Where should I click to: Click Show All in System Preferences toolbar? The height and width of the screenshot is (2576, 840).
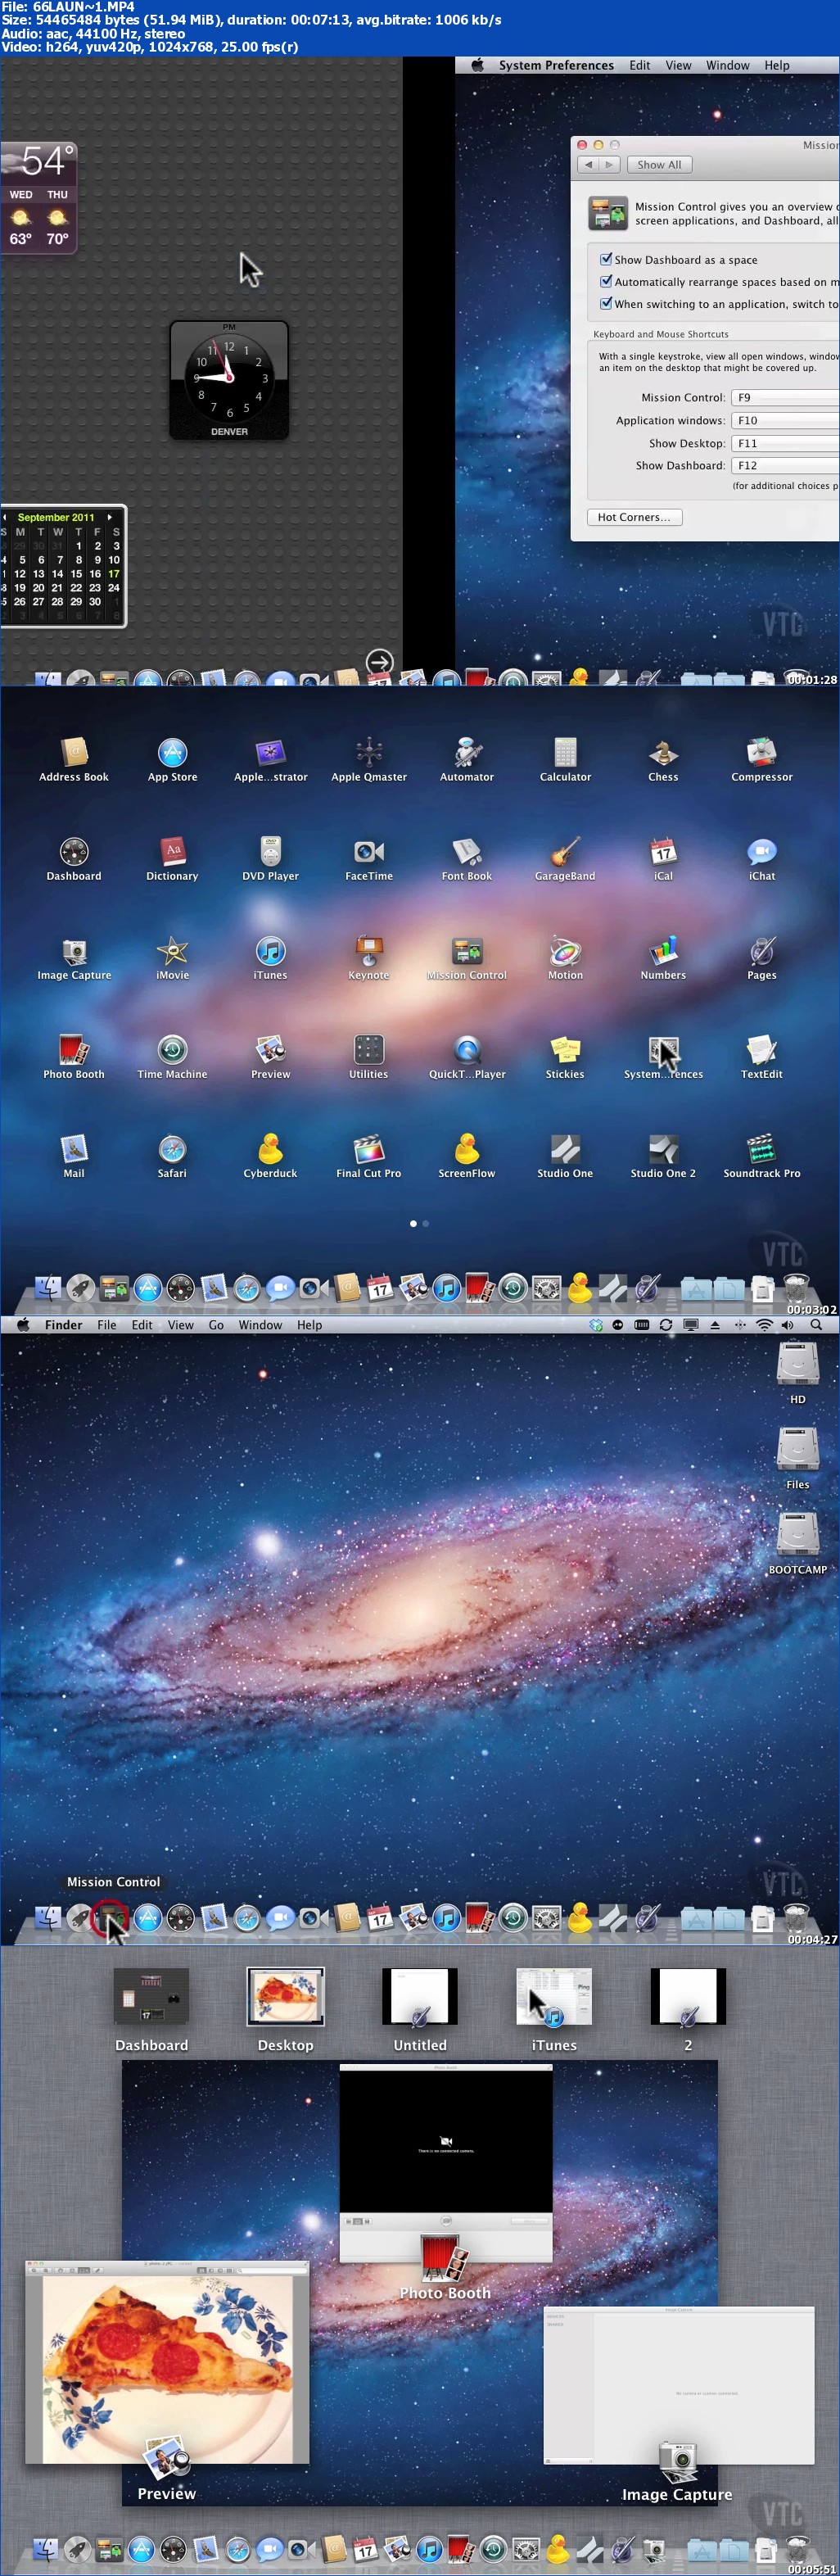(x=660, y=165)
